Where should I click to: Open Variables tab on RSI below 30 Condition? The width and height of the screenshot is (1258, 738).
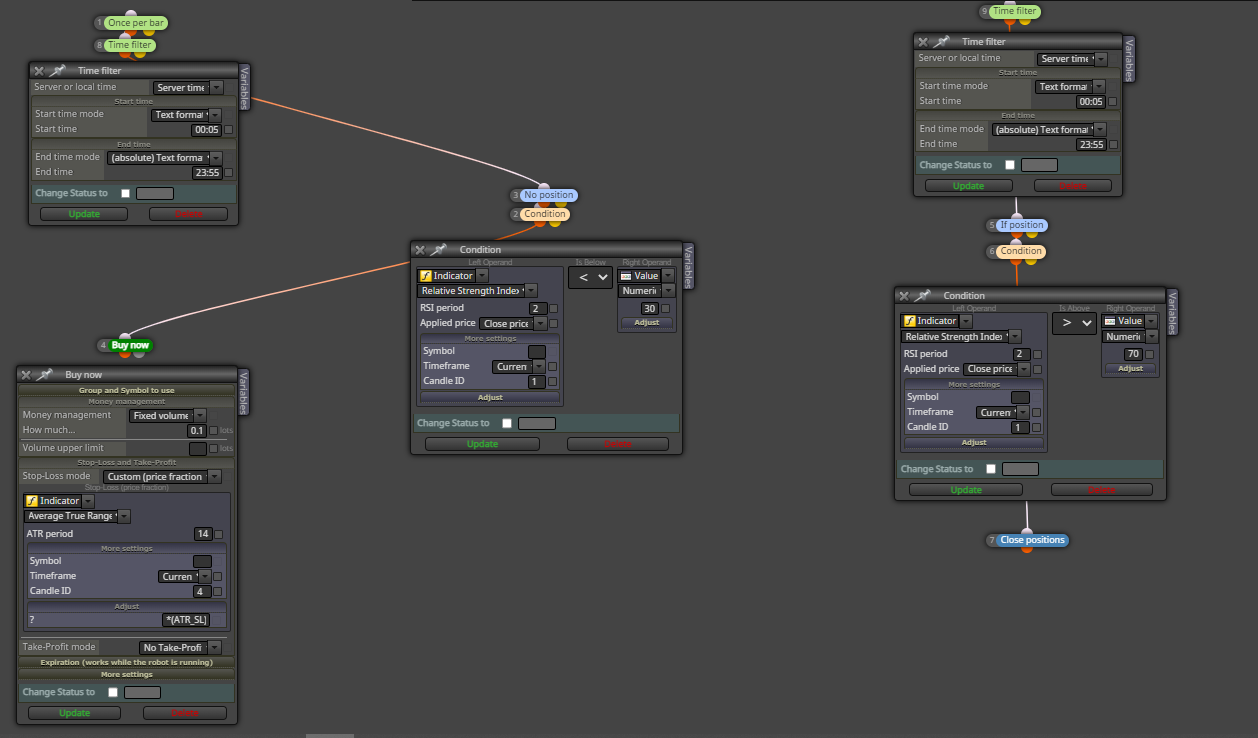coord(687,267)
